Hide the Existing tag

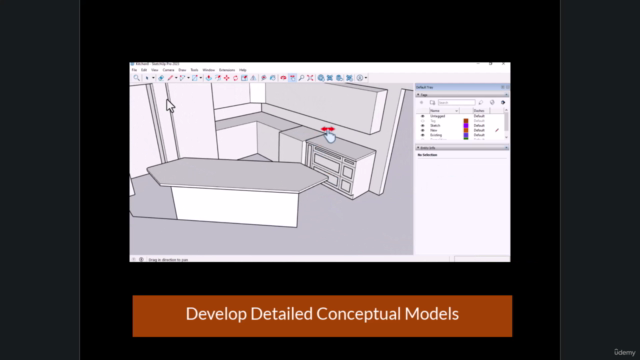click(422, 135)
